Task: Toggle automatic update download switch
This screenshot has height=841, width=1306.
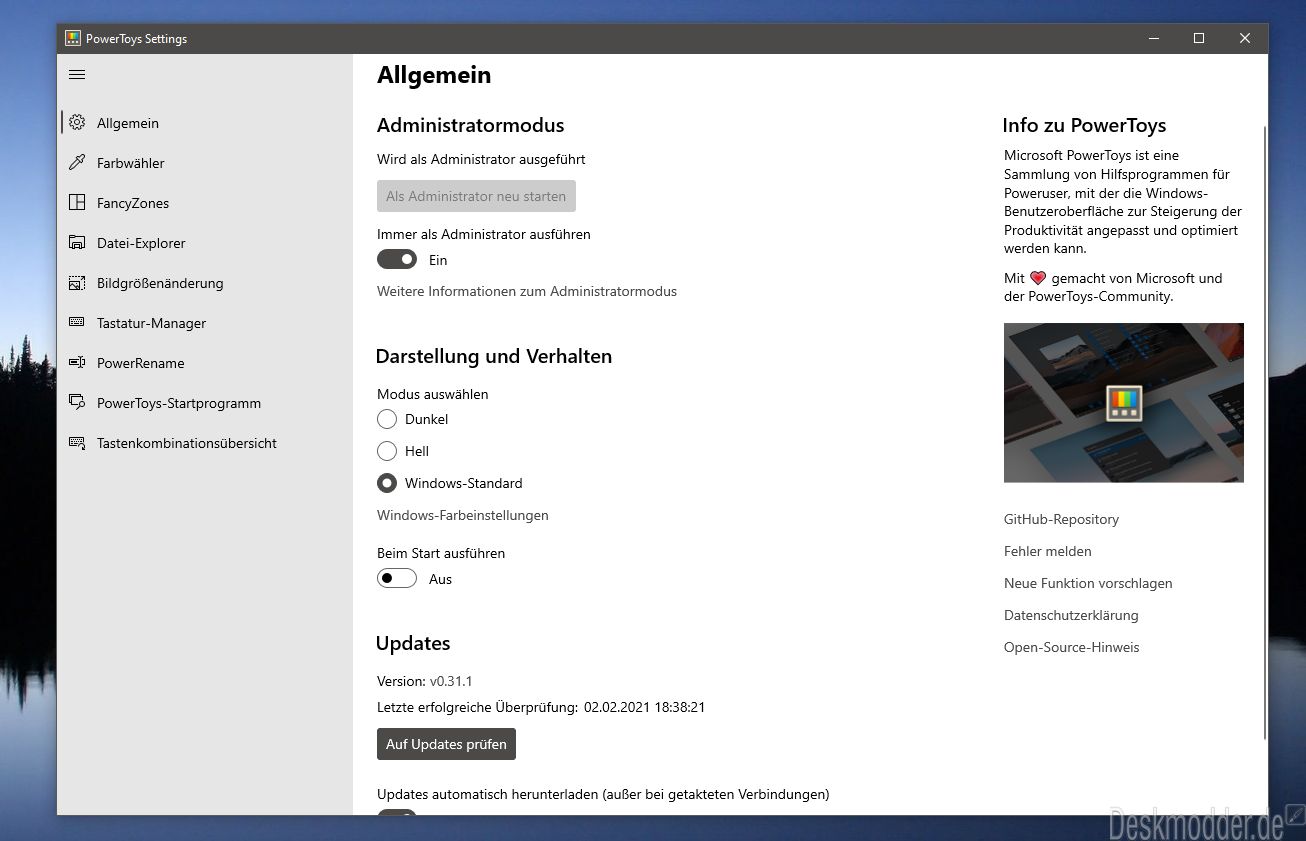Action: 397,812
